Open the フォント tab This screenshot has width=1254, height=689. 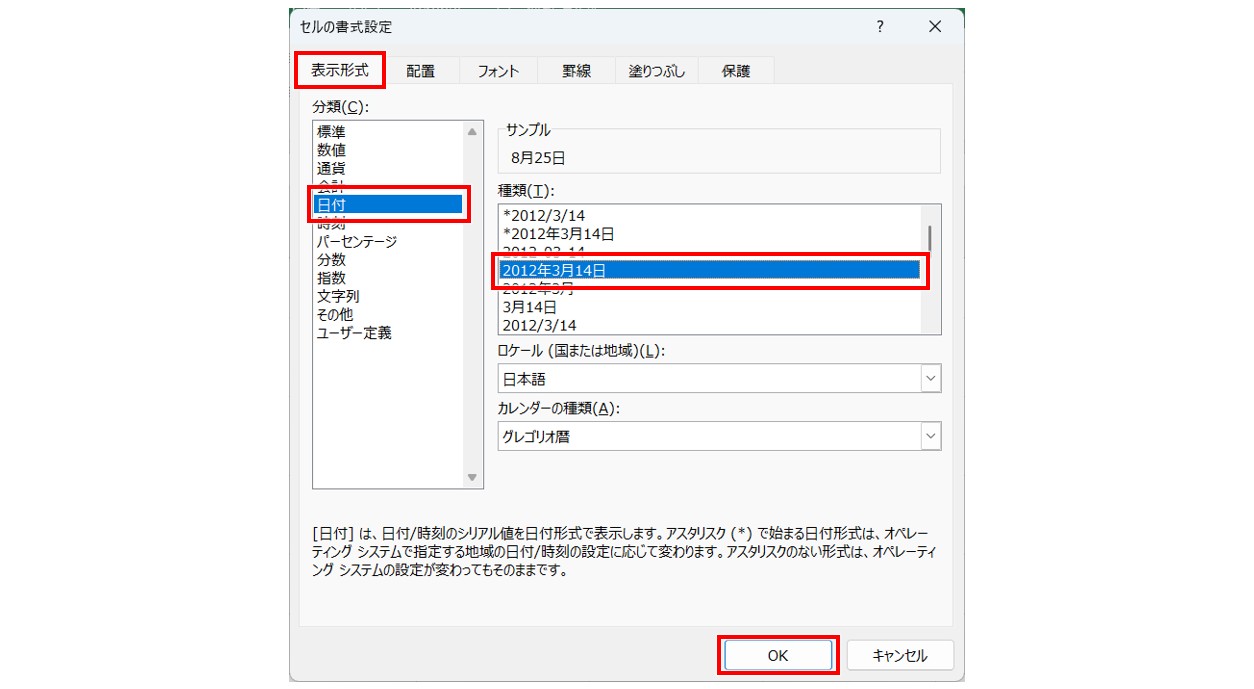(x=498, y=71)
